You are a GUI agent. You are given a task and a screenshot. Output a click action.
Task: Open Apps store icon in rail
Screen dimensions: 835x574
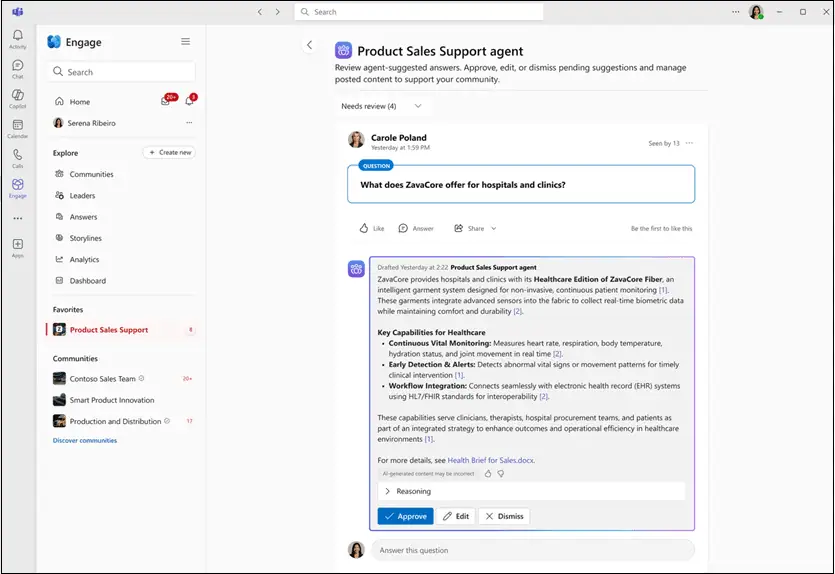coord(18,248)
